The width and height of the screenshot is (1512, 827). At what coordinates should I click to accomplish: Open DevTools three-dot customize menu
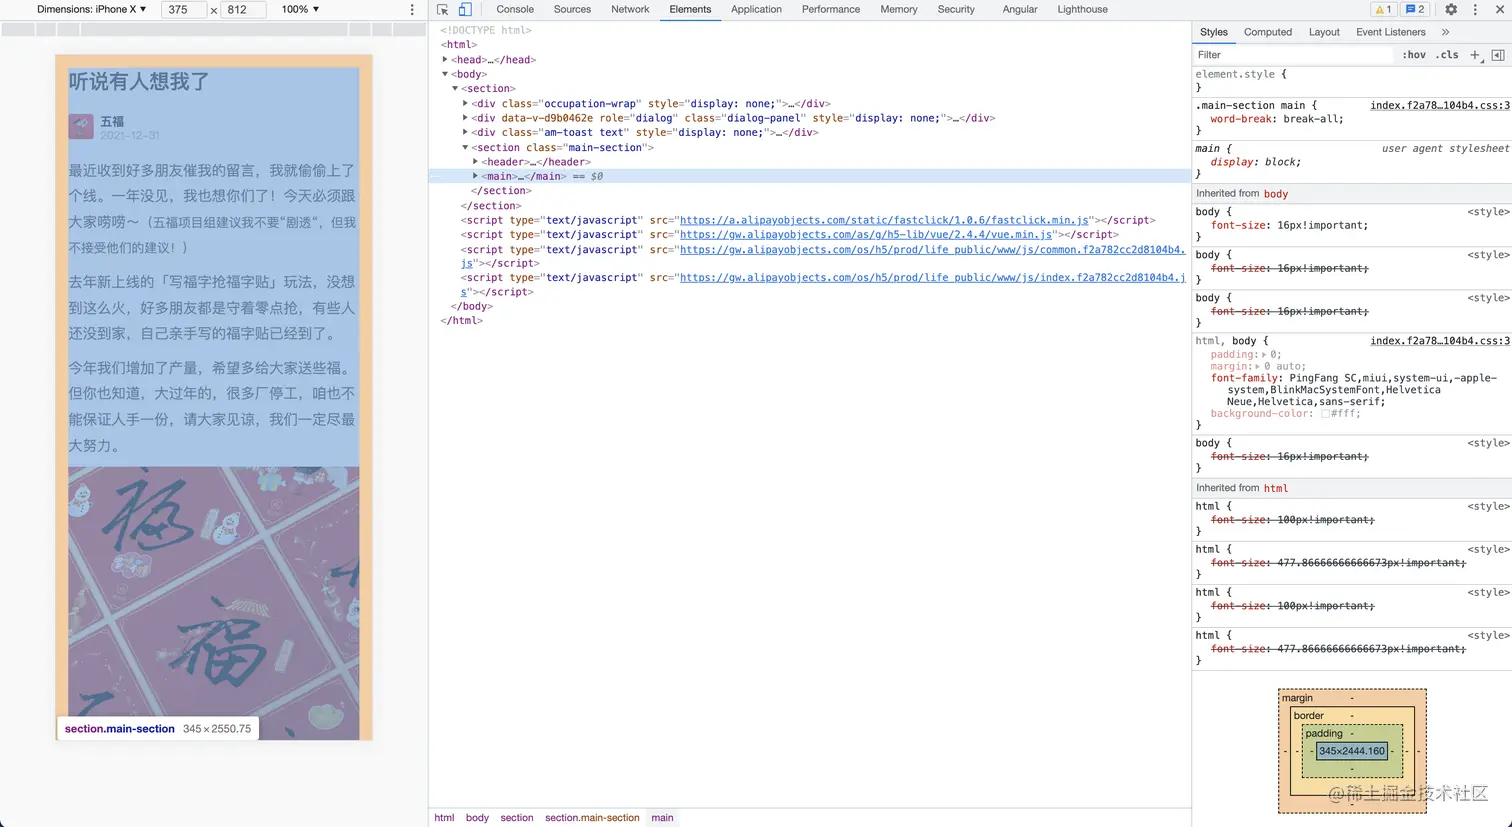1475,10
